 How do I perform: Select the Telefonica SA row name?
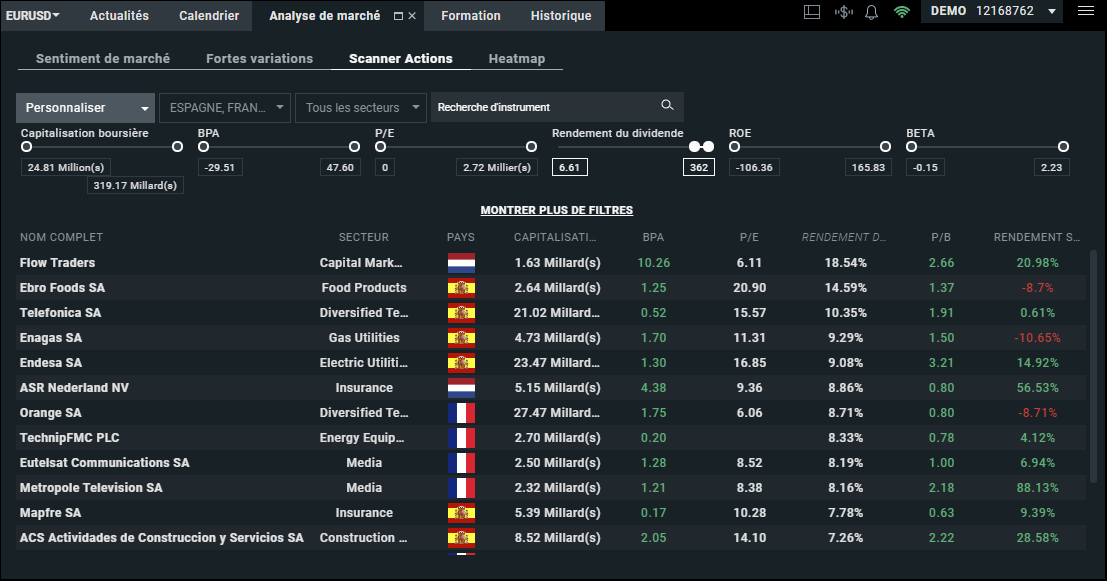coord(60,313)
